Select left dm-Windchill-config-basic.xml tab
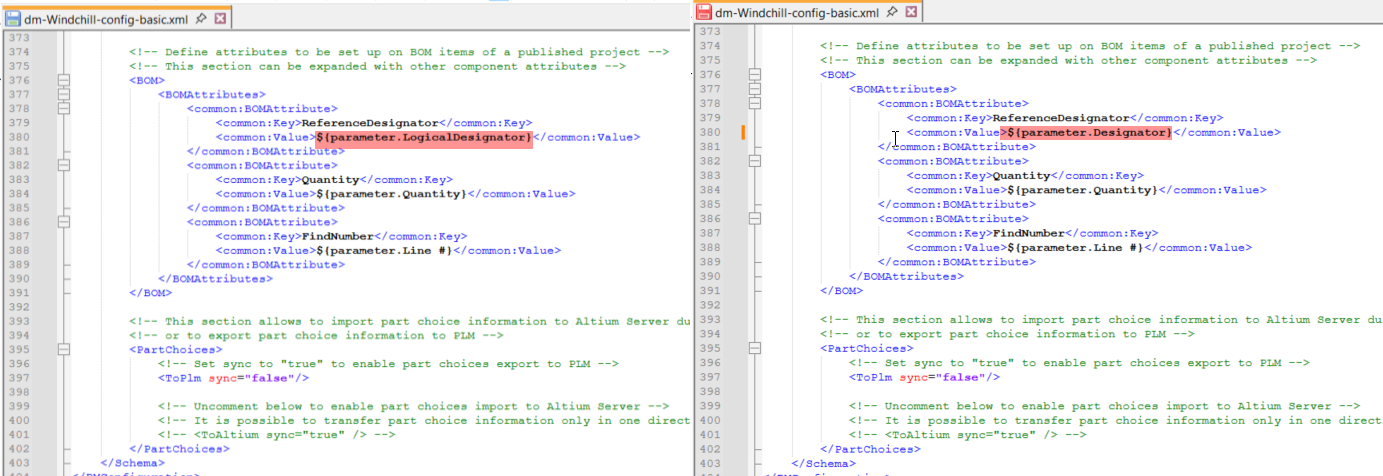The image size is (1383, 476). pyautogui.click(x=117, y=17)
